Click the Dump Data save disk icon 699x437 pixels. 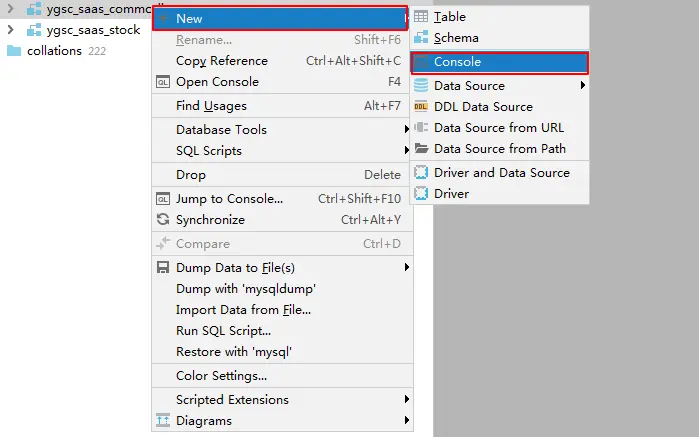pyautogui.click(x=163, y=268)
